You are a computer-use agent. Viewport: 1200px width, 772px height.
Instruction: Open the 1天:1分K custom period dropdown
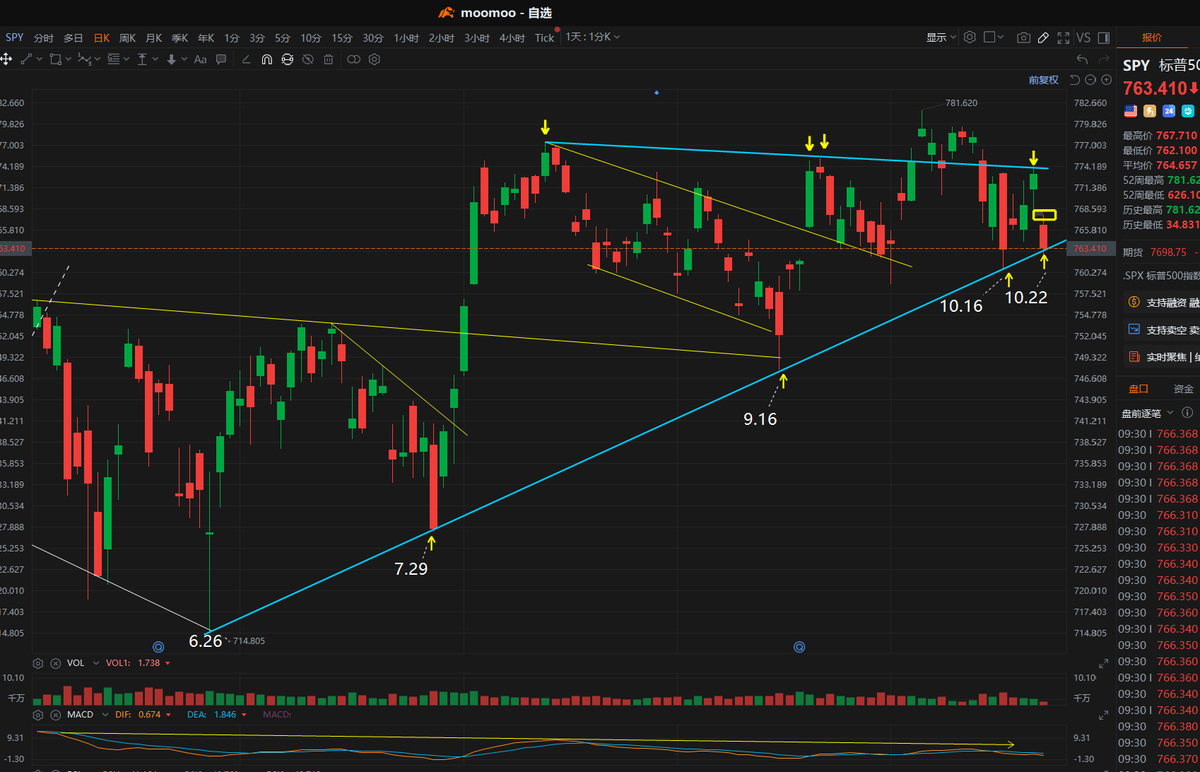[593, 37]
